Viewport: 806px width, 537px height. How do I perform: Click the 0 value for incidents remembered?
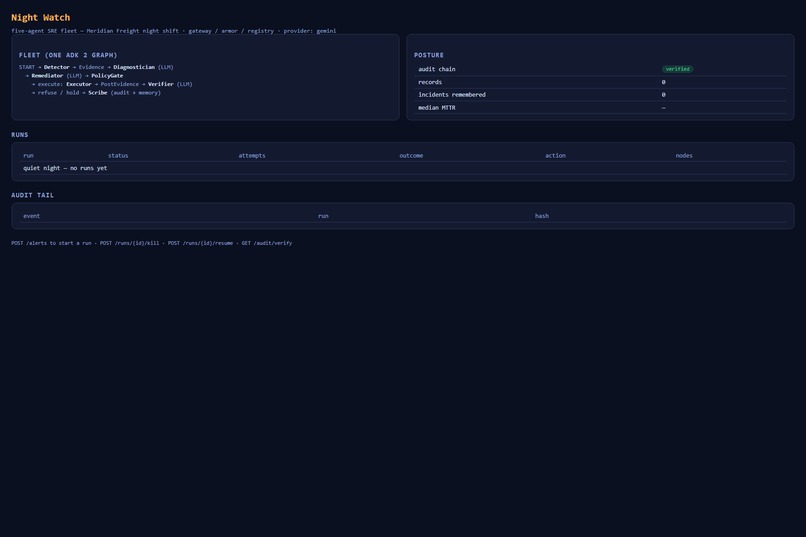pyautogui.click(x=664, y=95)
